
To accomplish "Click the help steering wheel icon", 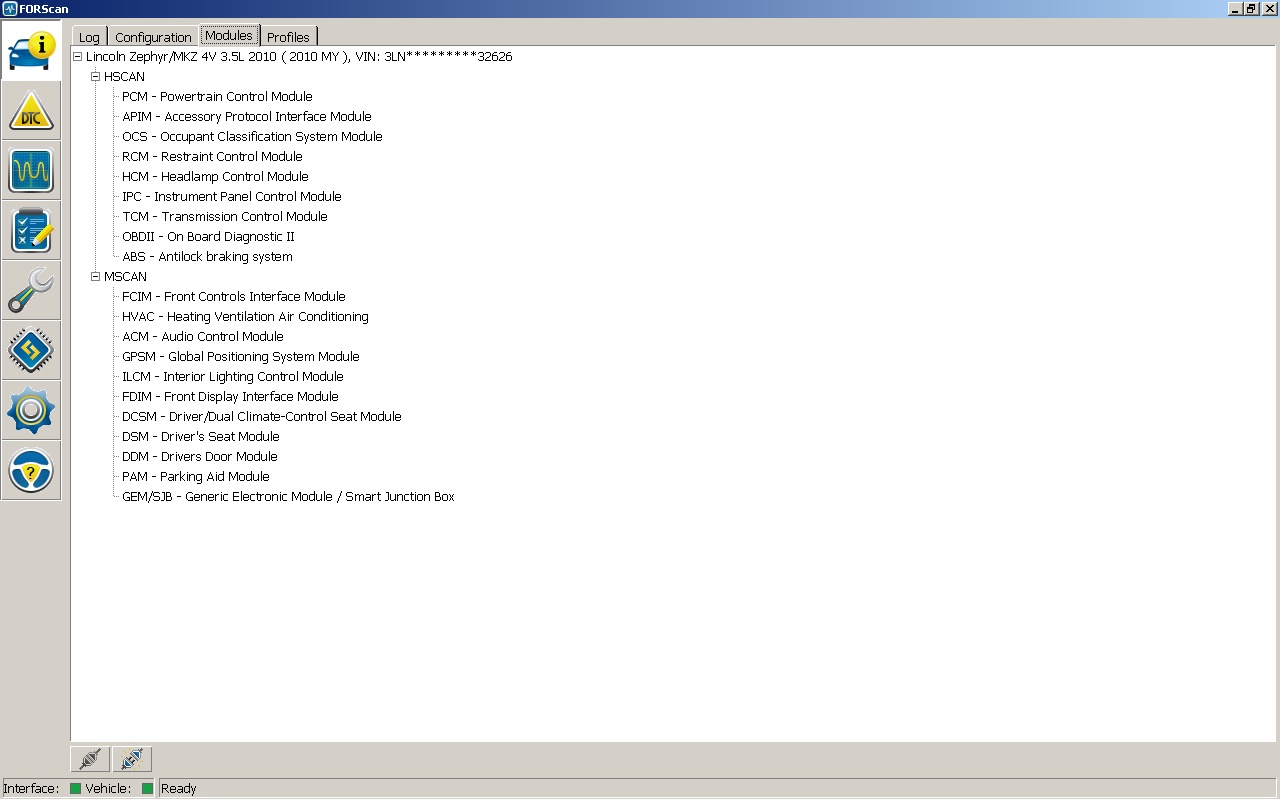I will (x=31, y=470).
